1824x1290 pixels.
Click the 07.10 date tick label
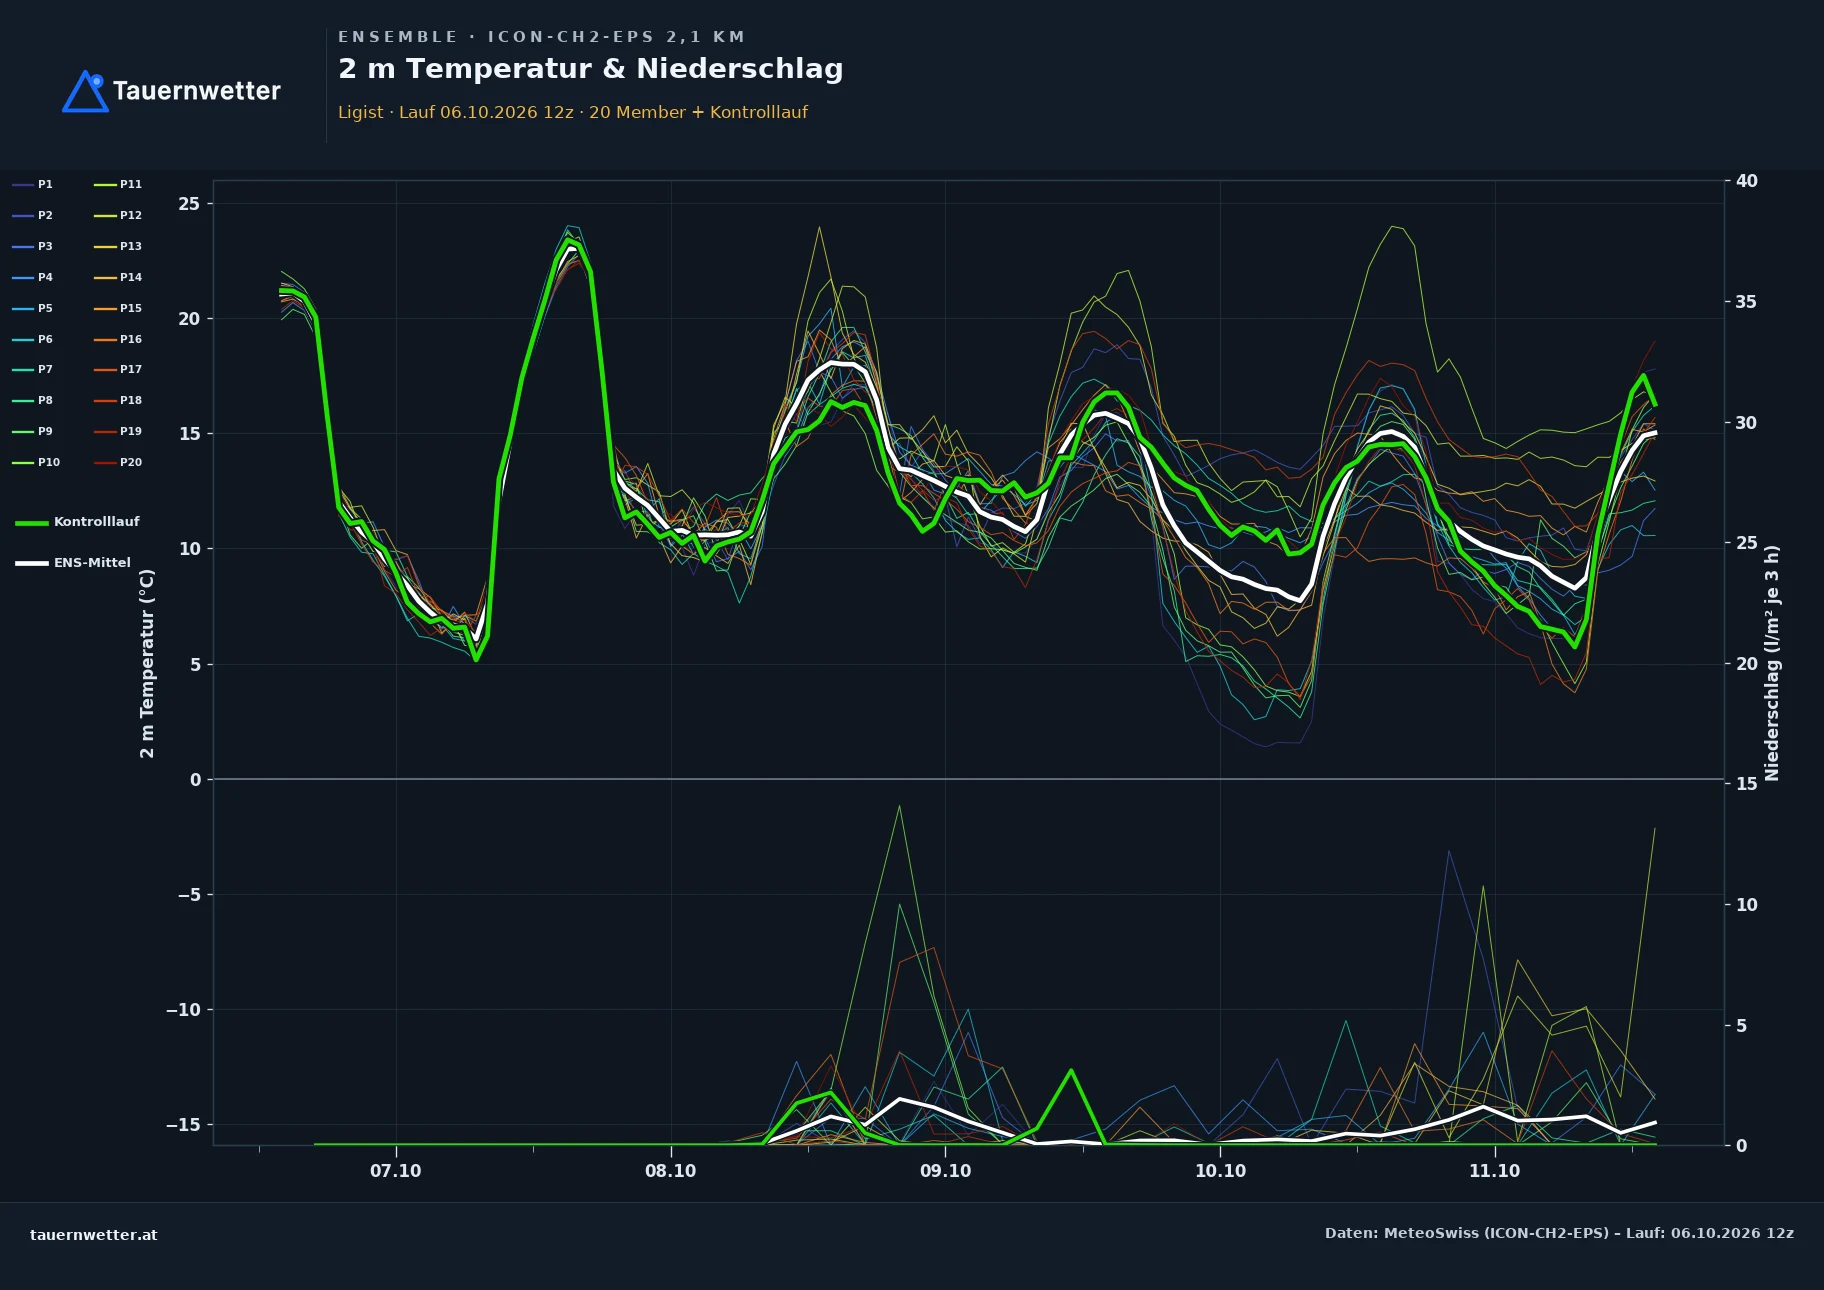[x=396, y=1171]
